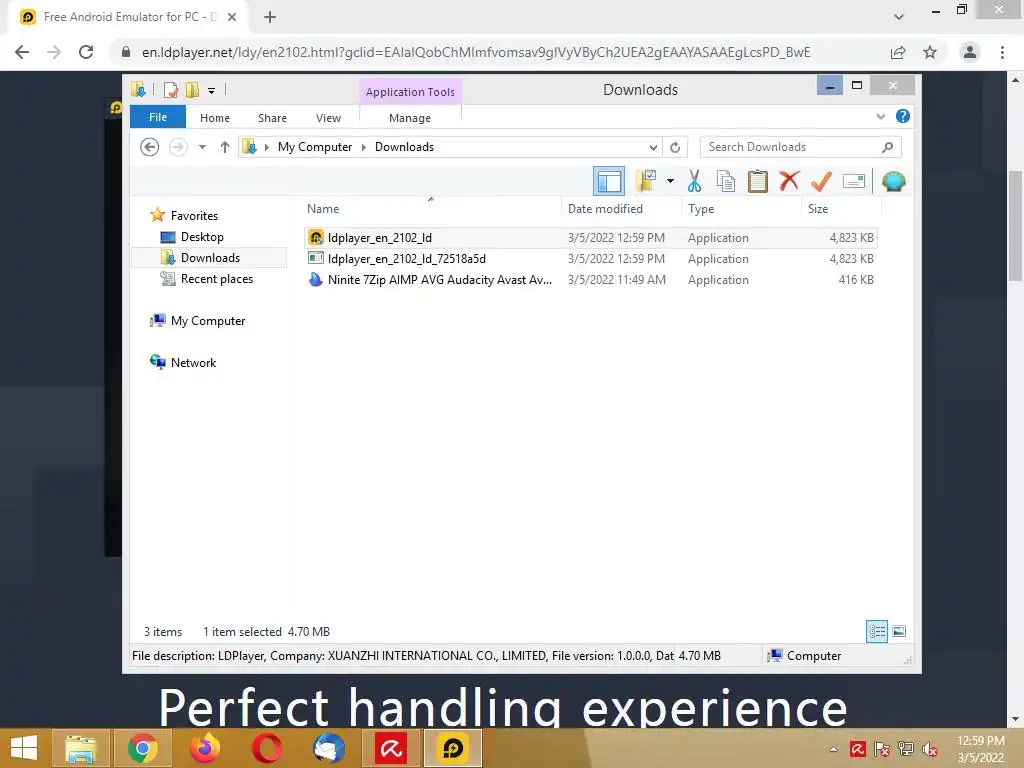
Task: Open the Manage ribbon tab
Action: pos(410,118)
